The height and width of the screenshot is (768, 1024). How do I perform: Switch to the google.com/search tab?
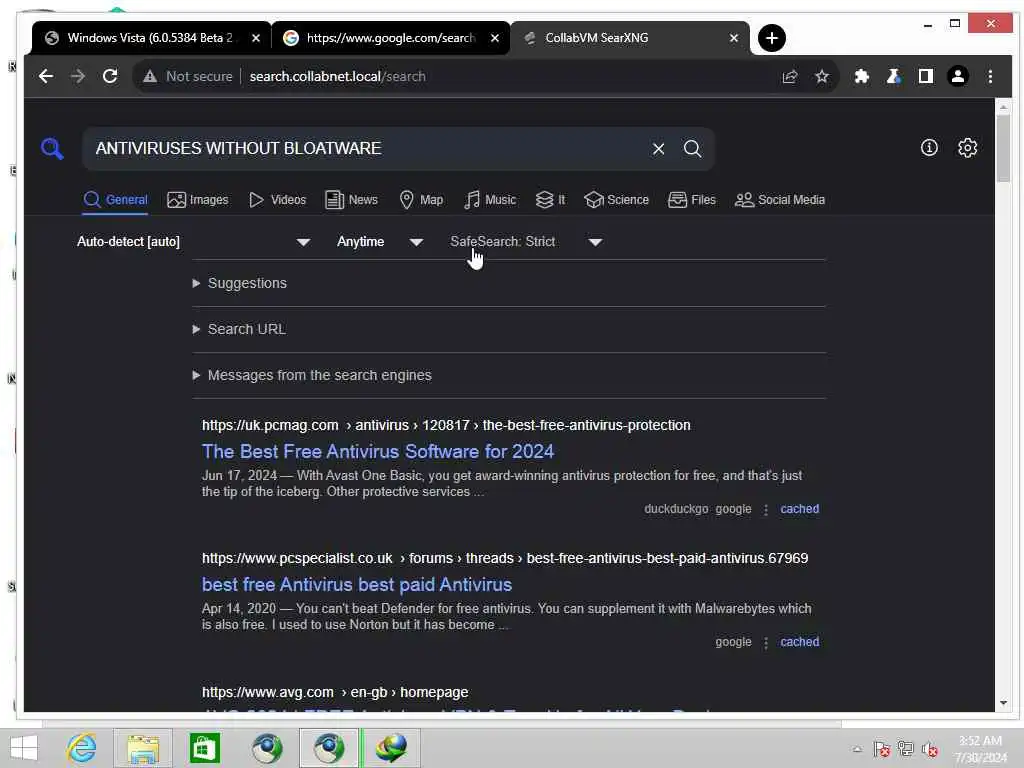(390, 38)
